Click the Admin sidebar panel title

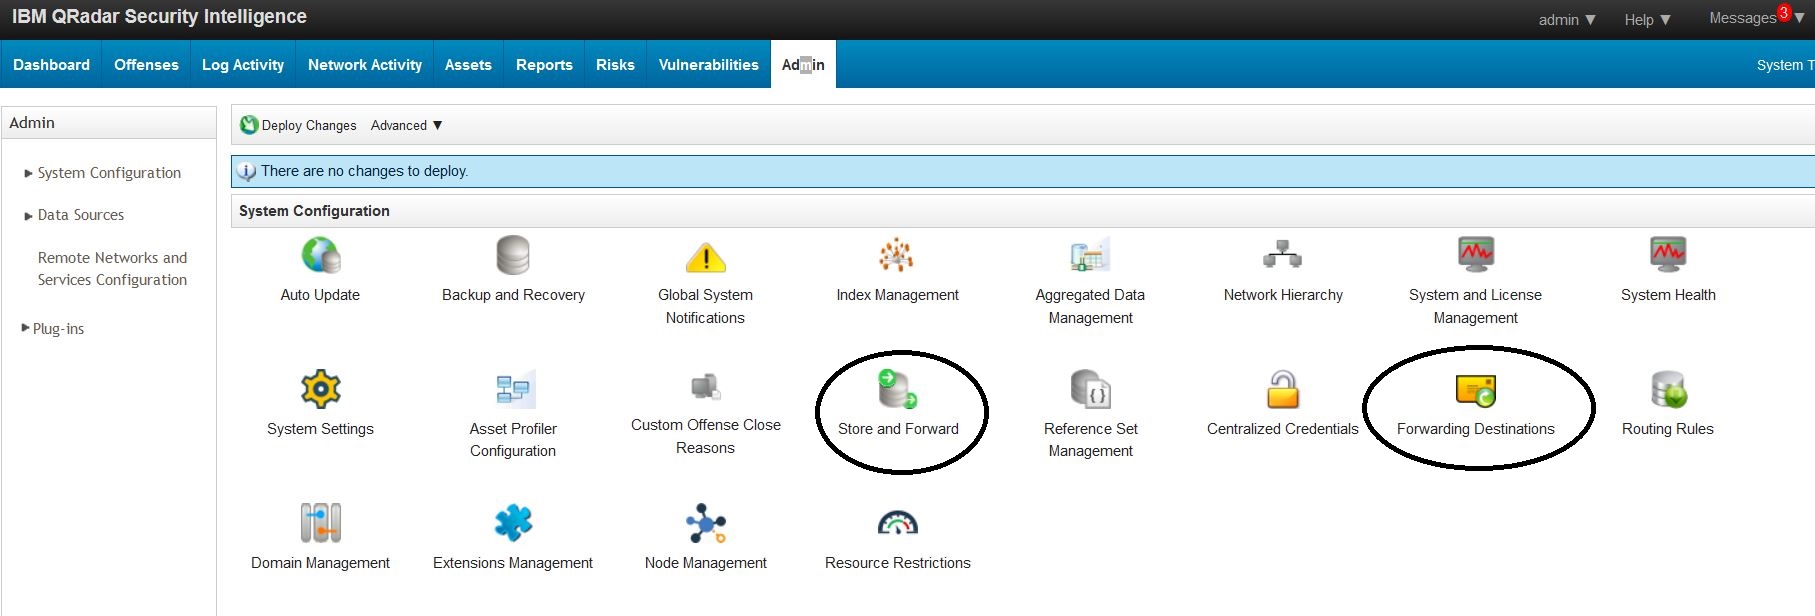coord(32,123)
